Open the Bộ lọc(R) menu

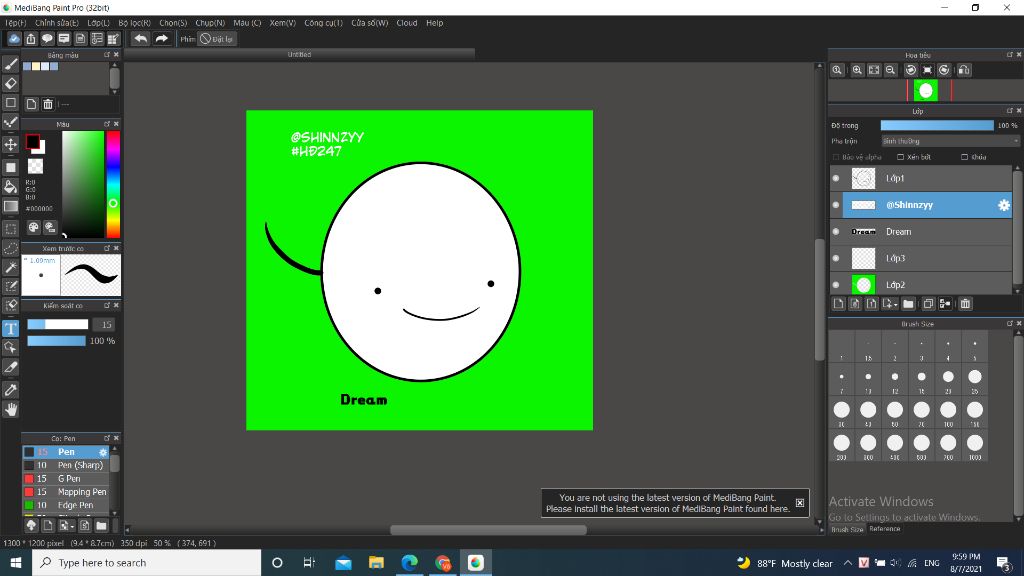coord(135,23)
